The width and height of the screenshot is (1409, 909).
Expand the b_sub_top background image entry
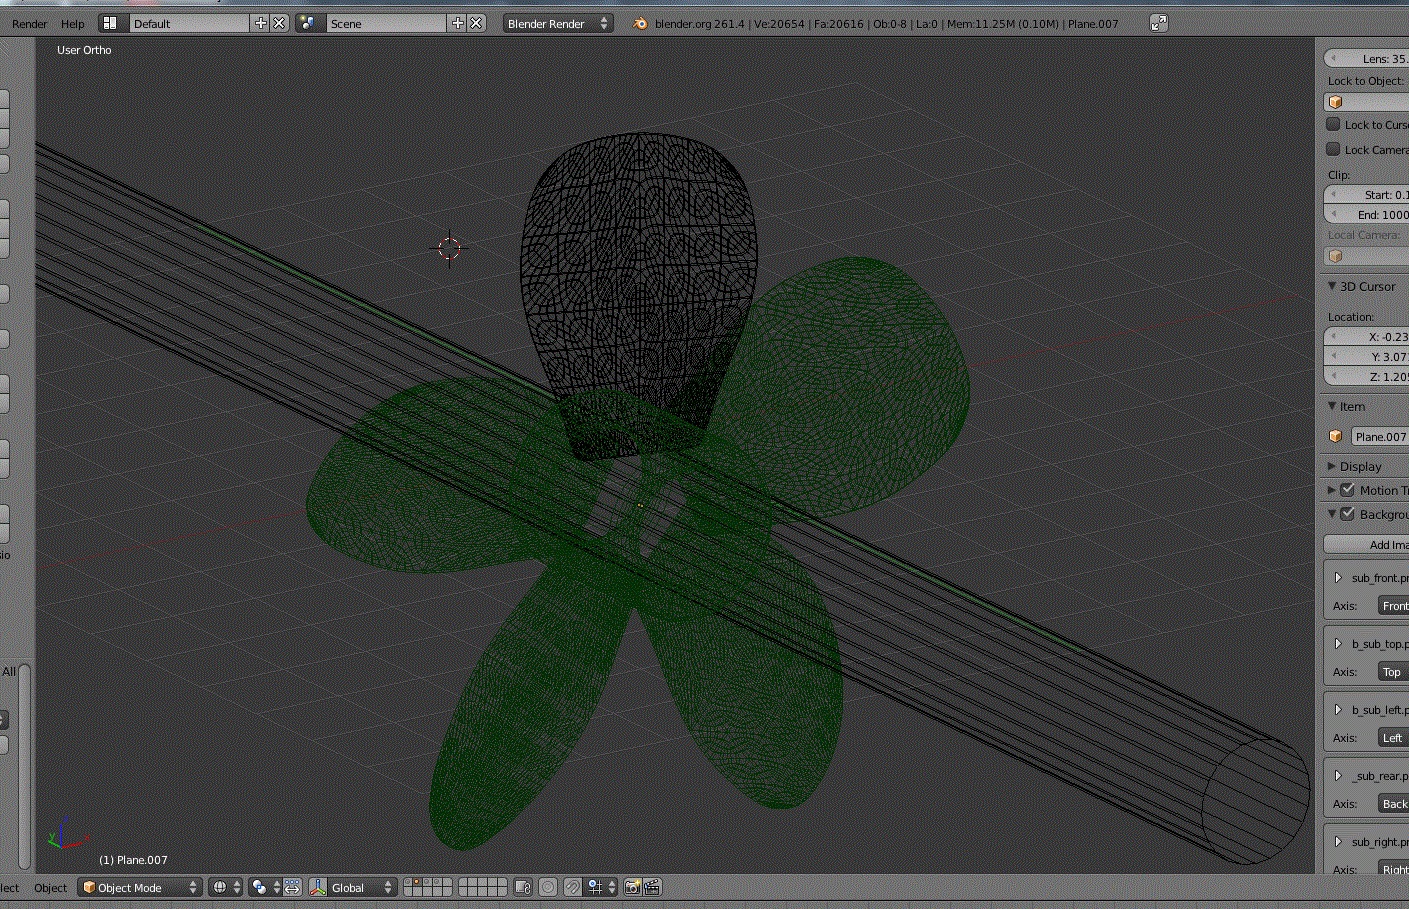click(x=1338, y=643)
